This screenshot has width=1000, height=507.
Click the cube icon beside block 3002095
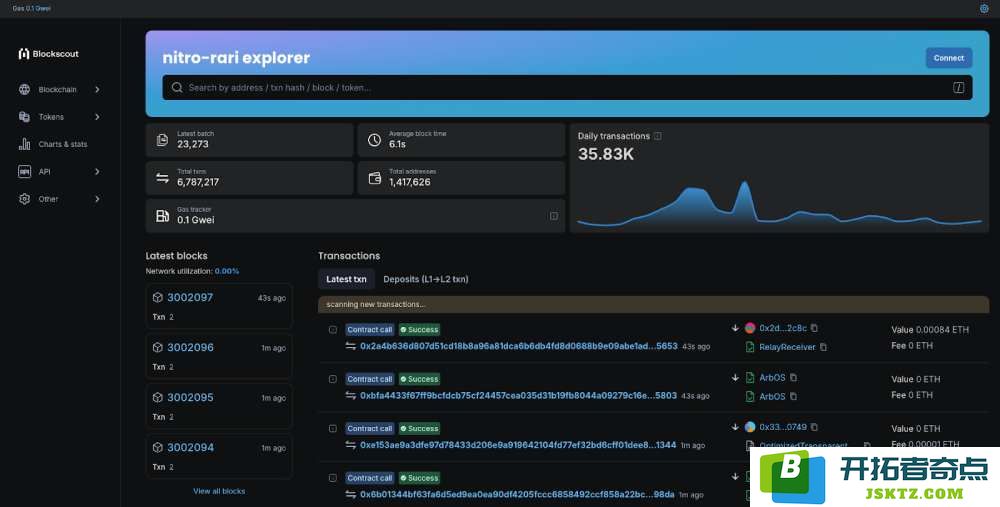158,397
